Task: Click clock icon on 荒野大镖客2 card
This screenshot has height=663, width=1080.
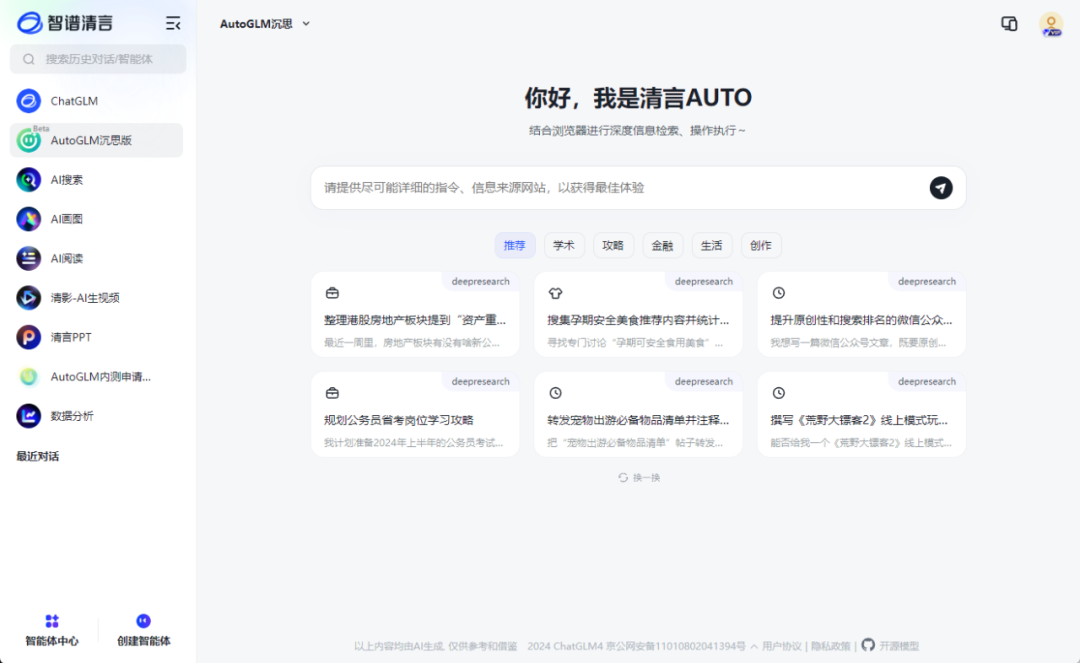Action: coord(778,393)
